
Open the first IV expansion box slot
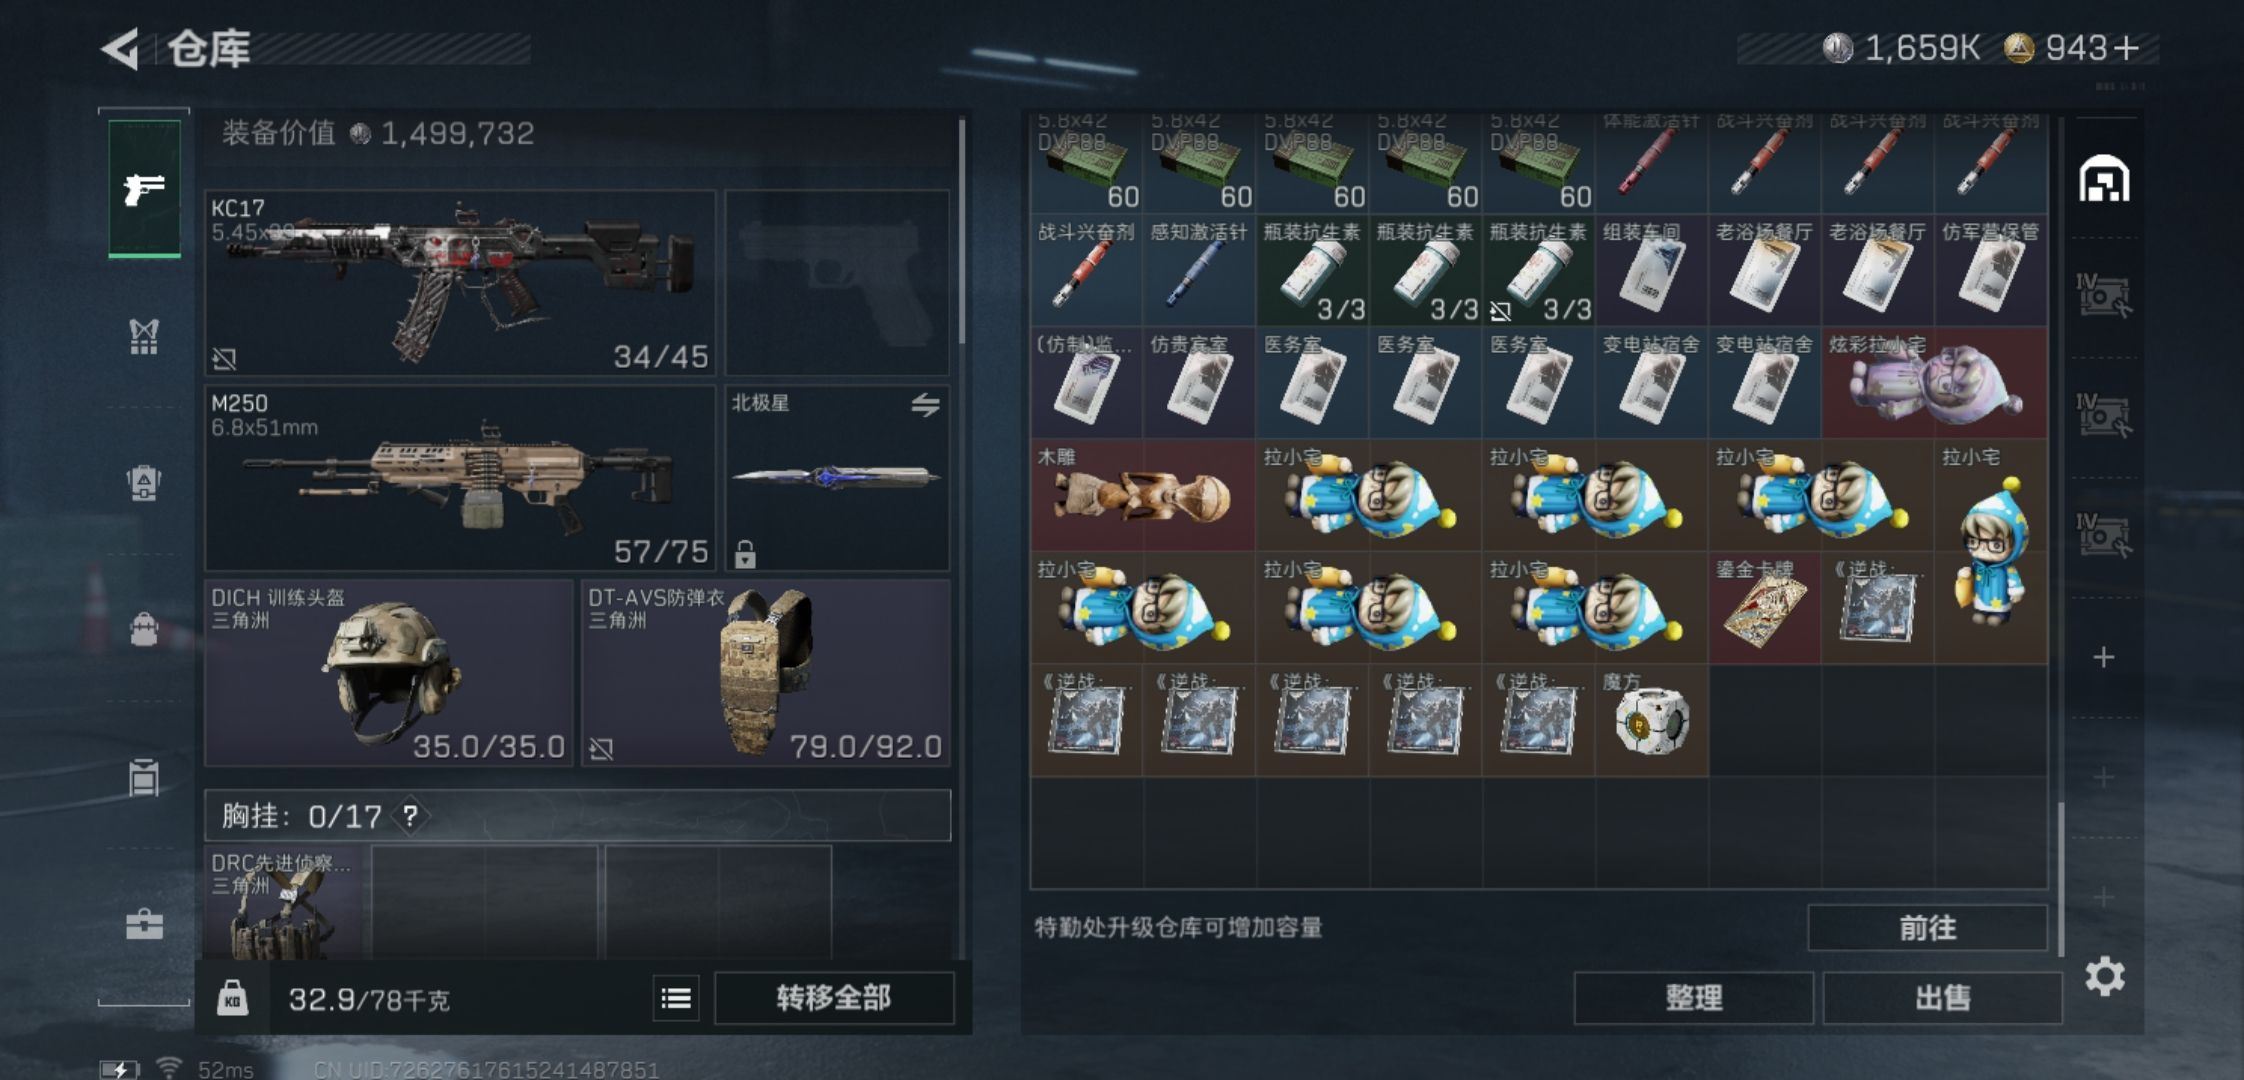click(2104, 296)
